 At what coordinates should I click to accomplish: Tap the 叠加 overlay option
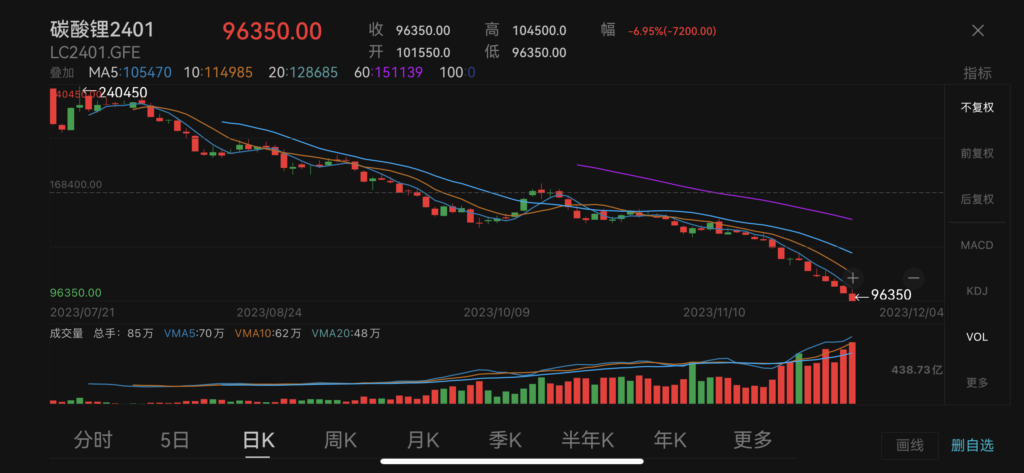[62, 73]
